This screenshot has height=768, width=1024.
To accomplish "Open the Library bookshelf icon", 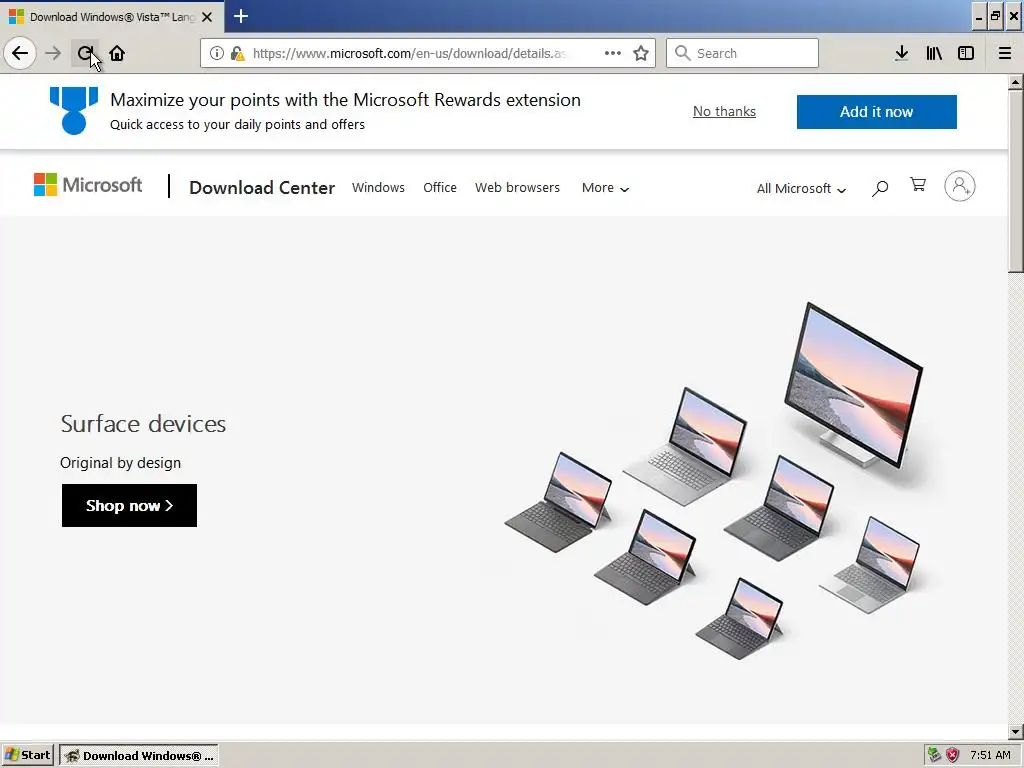I will tap(934, 53).
